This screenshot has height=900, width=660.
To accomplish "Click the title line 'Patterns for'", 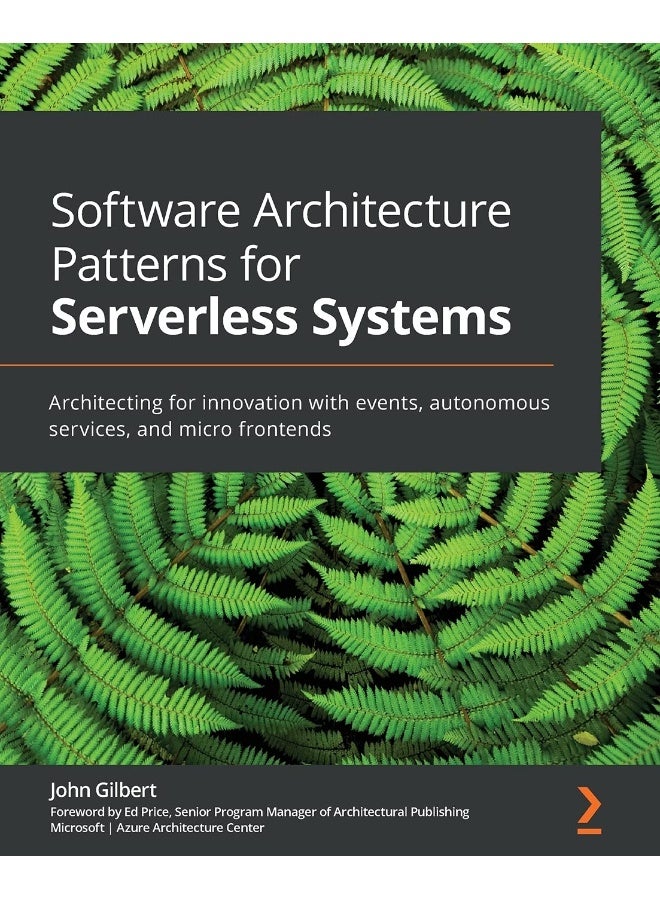I will click(176, 263).
